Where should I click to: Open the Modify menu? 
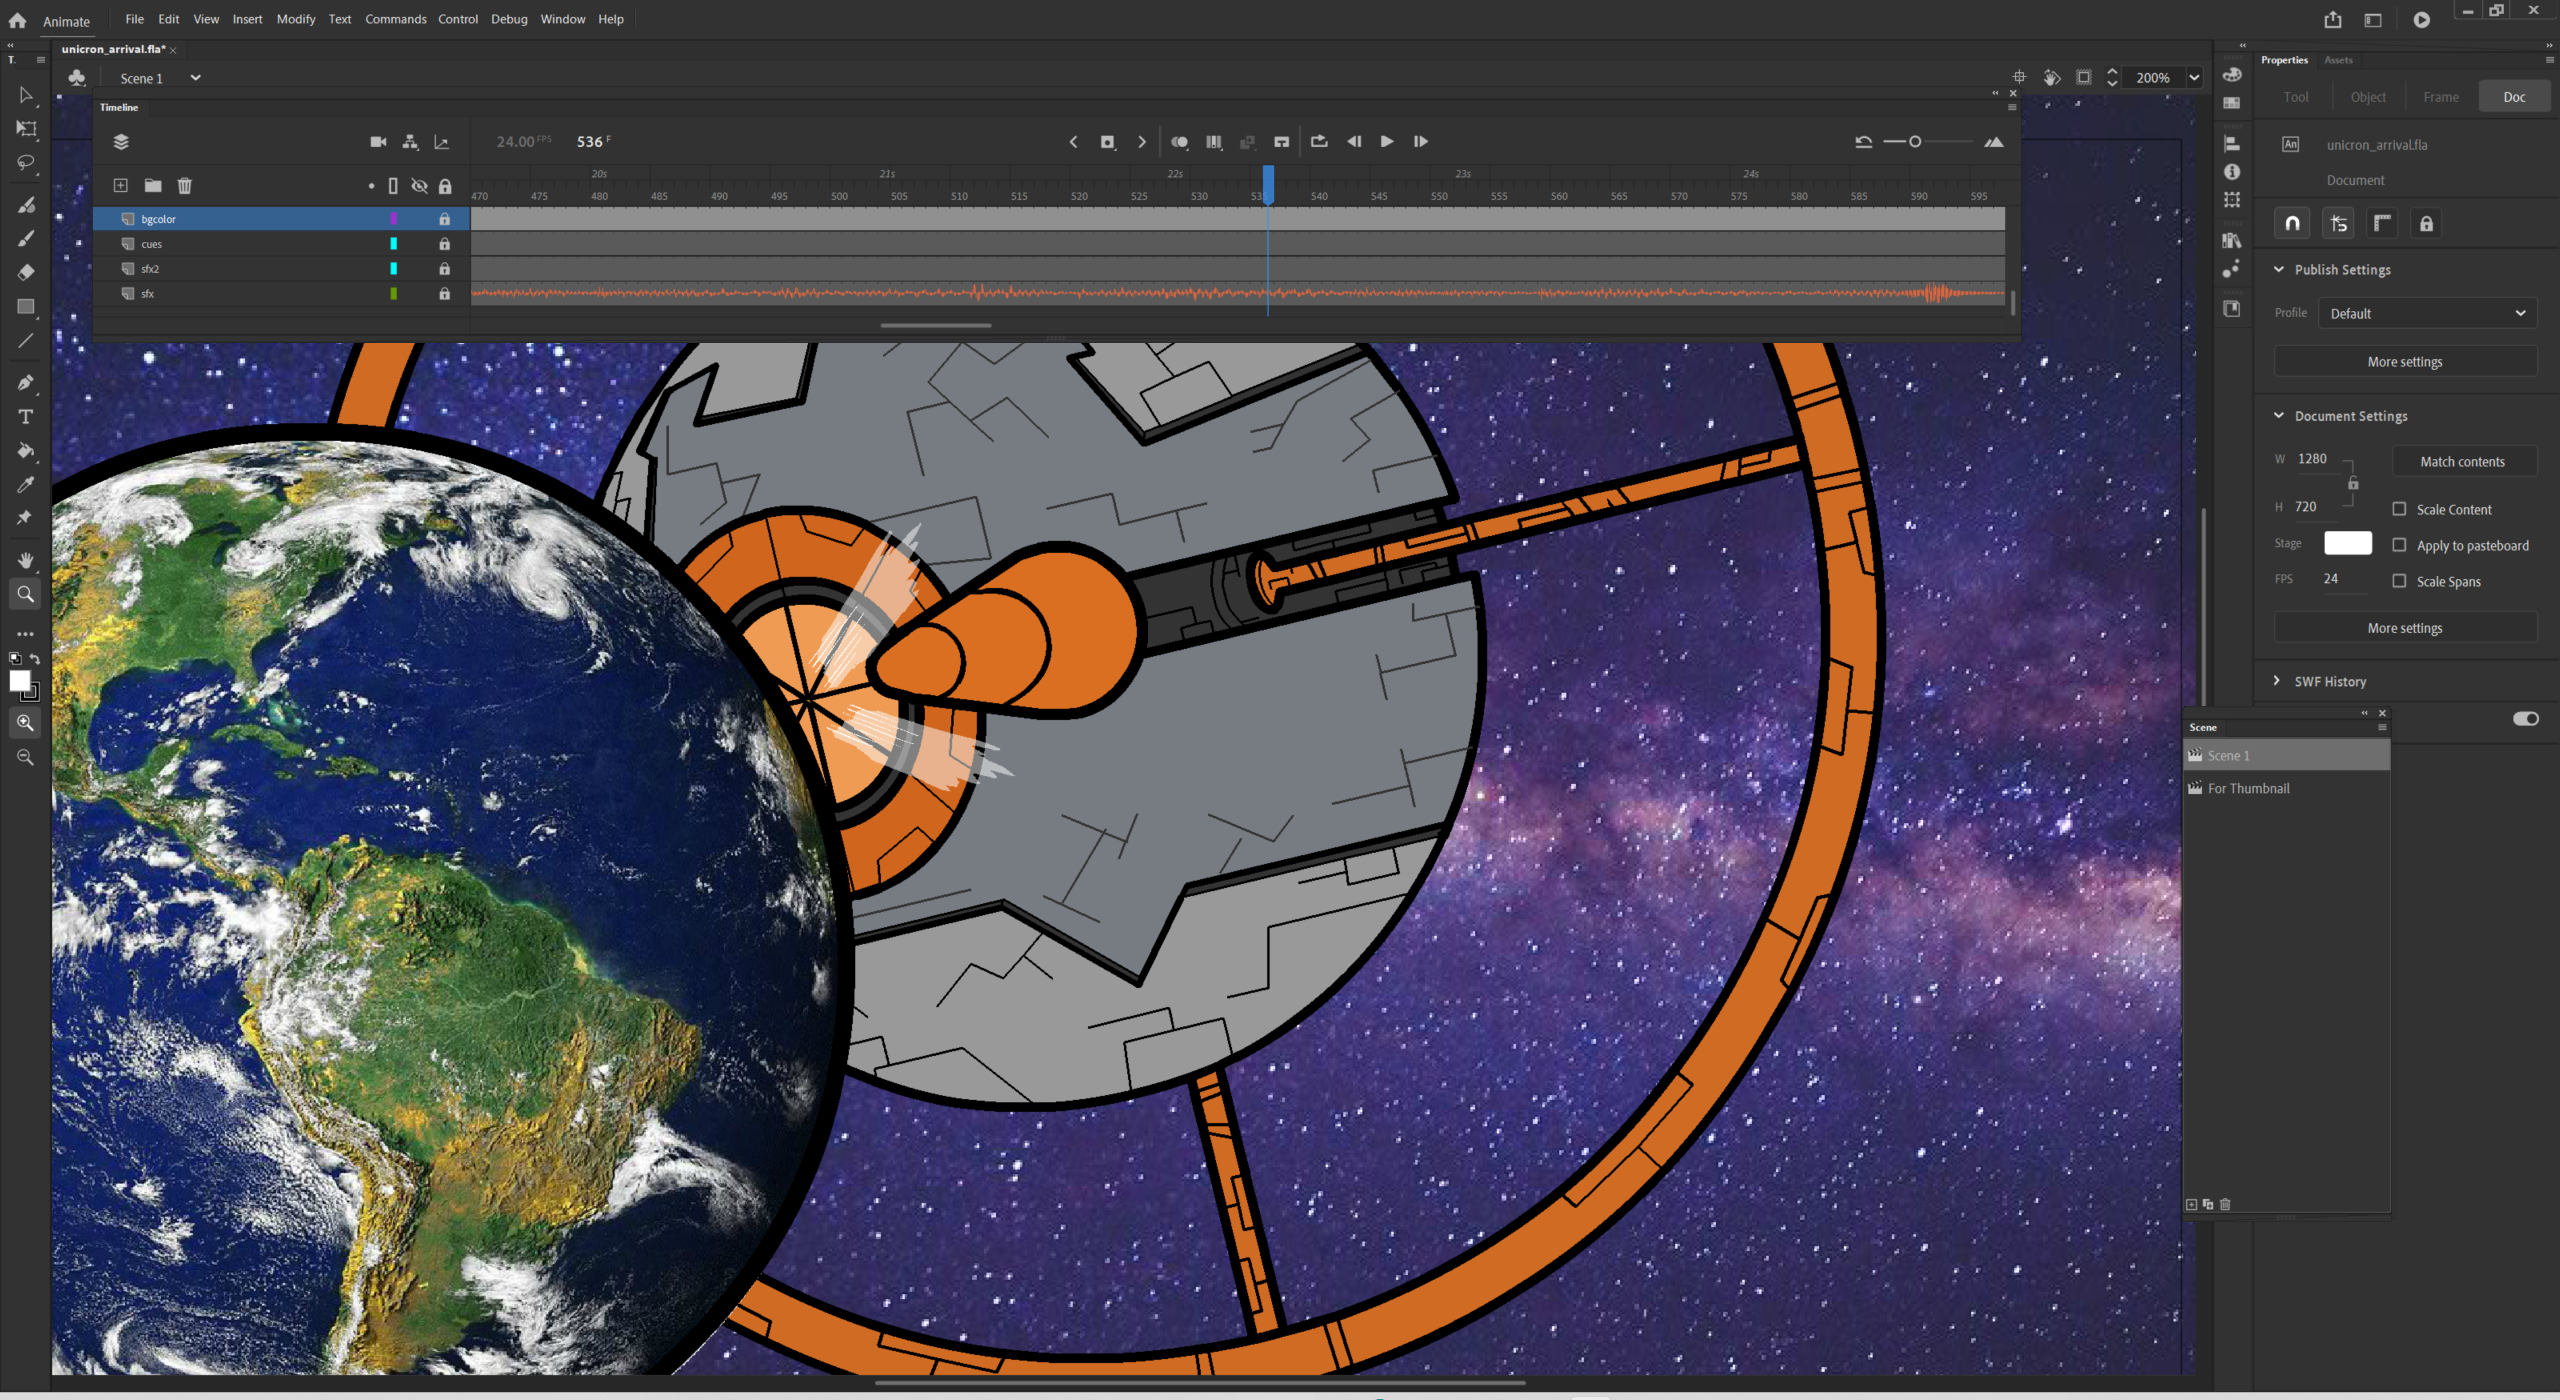pos(296,19)
